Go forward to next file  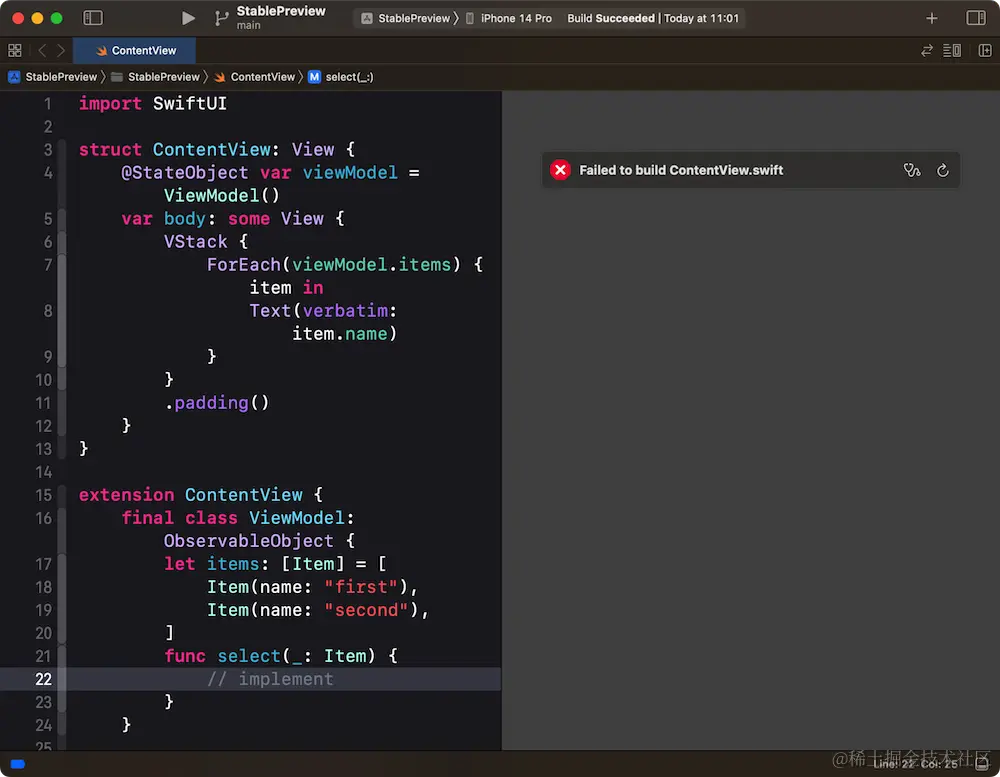(61, 50)
